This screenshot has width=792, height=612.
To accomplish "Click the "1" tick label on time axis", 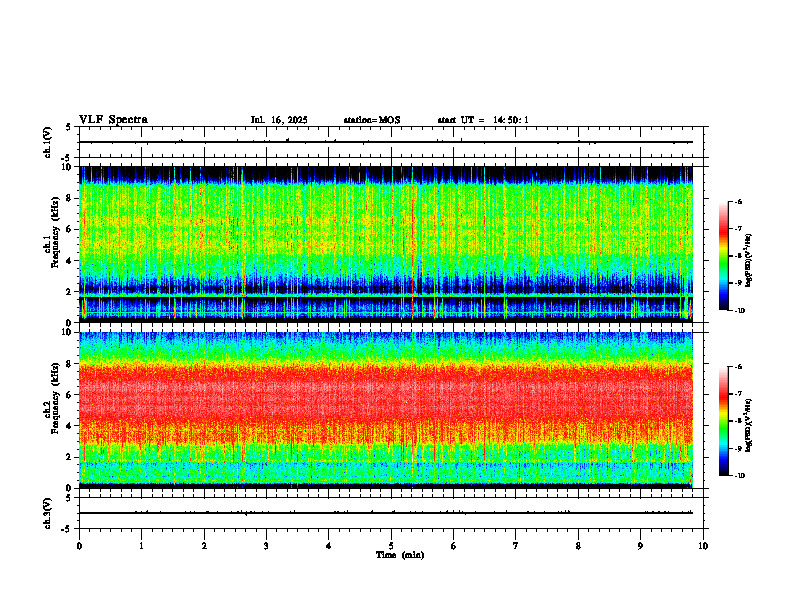I will [141, 546].
